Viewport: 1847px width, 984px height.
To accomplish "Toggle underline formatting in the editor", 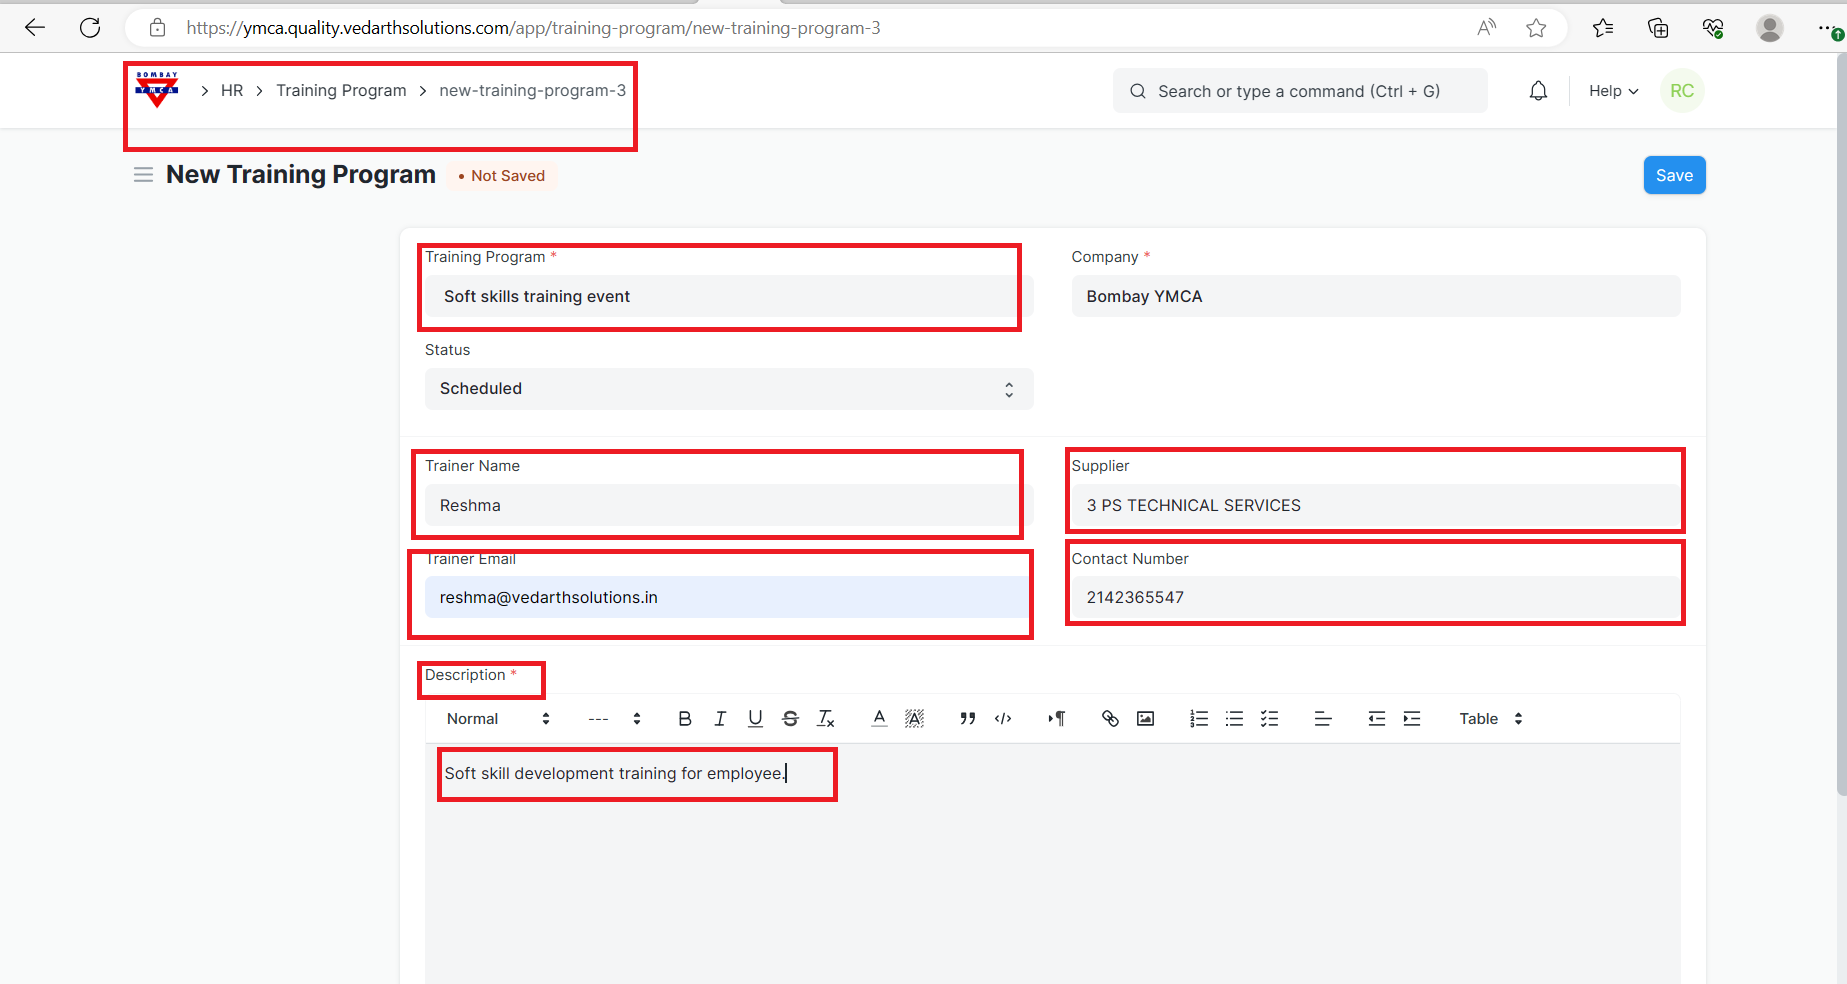I will coord(755,719).
